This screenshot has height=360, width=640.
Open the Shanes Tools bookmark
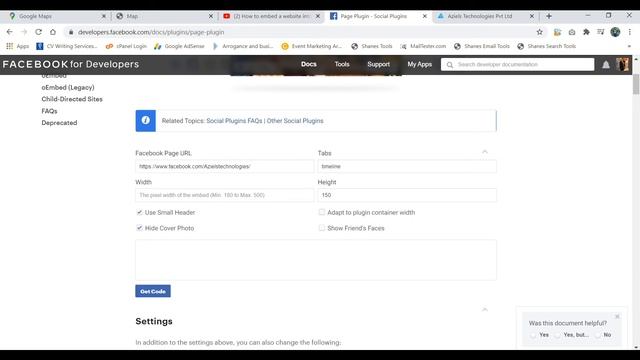point(372,46)
